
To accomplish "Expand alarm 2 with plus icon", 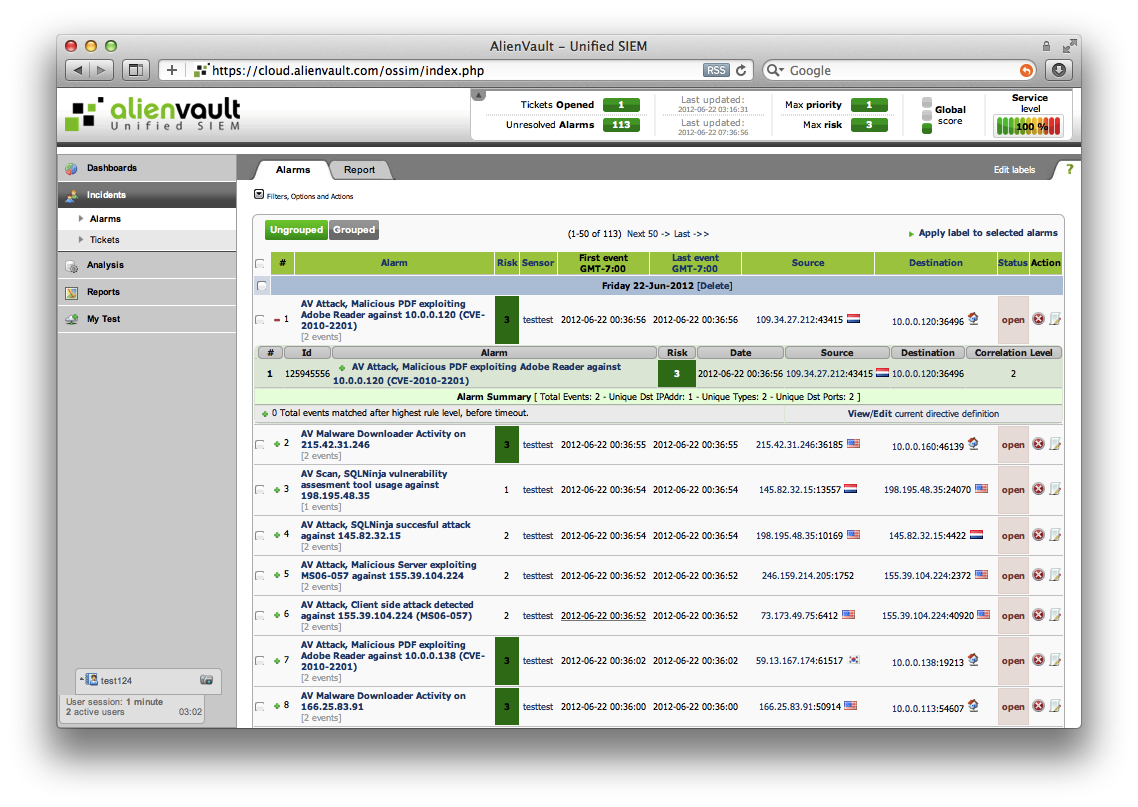I will point(277,444).
